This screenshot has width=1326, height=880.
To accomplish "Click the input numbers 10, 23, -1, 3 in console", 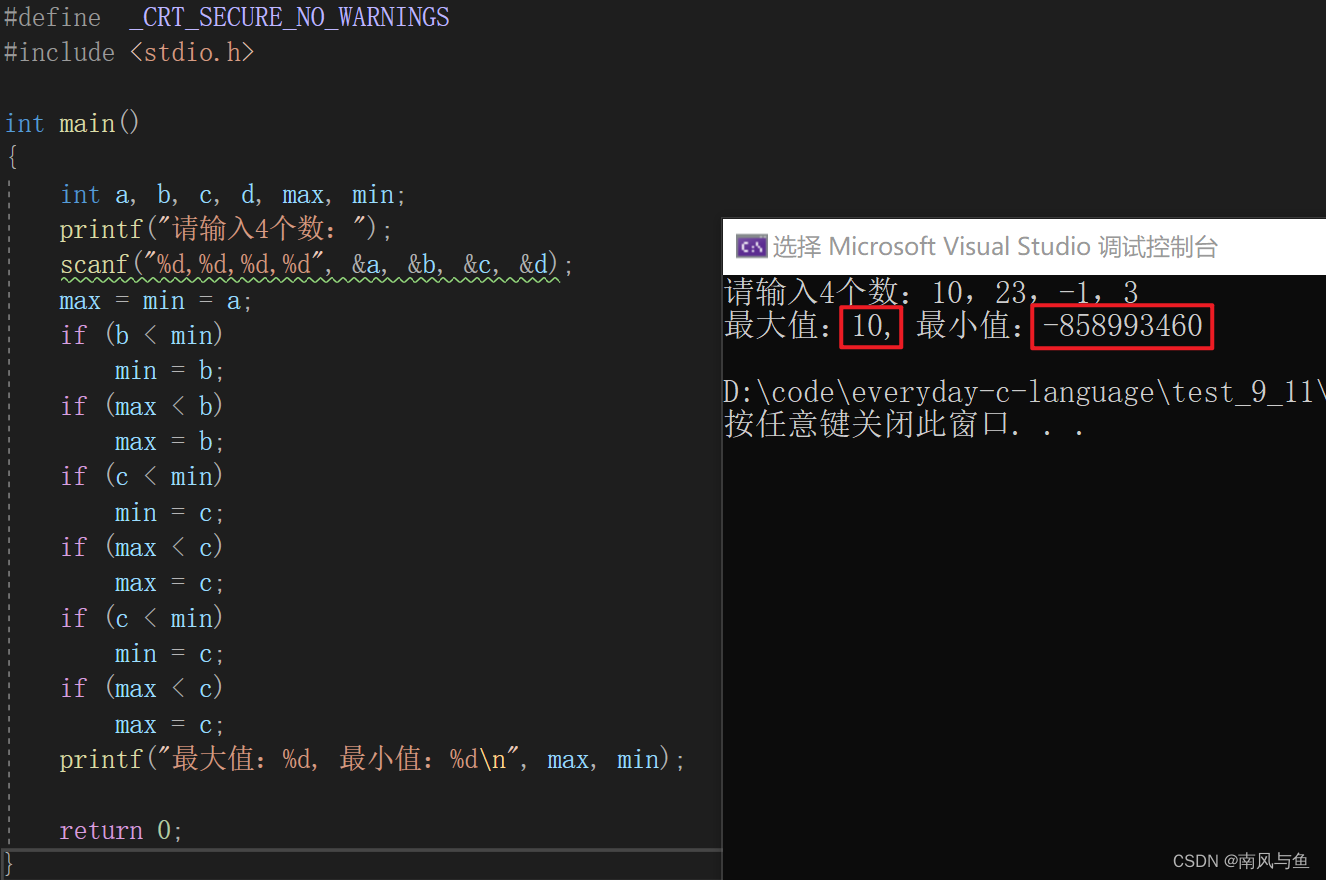I will tap(1035, 293).
